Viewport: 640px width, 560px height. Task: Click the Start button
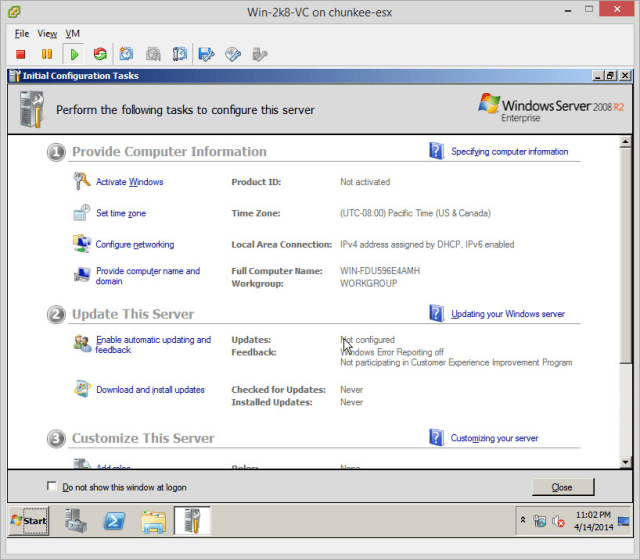tap(29, 520)
